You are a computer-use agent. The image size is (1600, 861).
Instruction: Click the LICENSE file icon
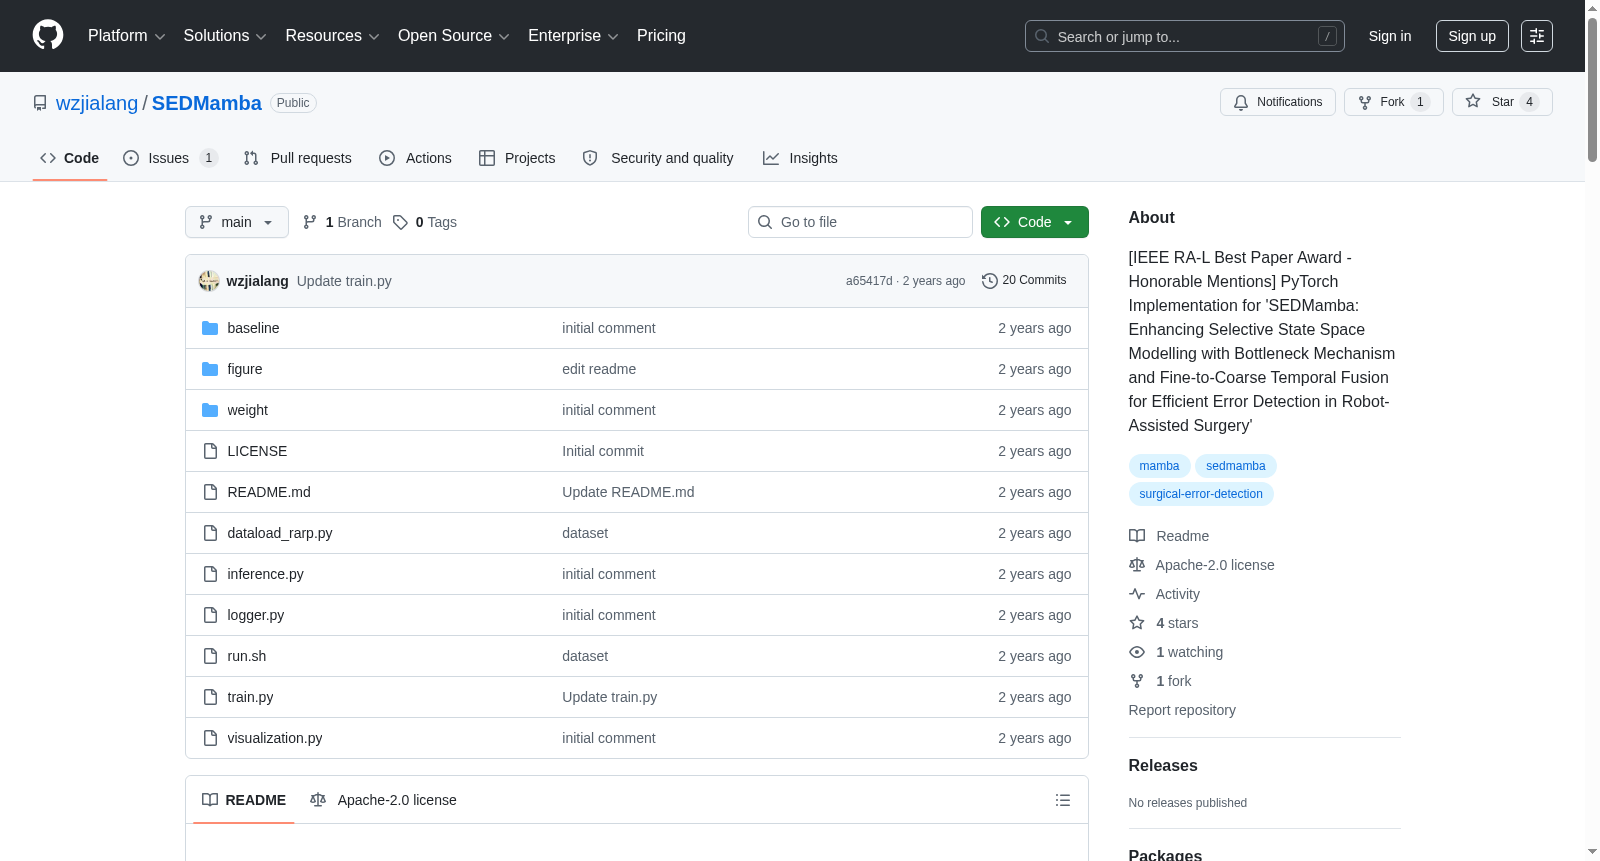[210, 451]
